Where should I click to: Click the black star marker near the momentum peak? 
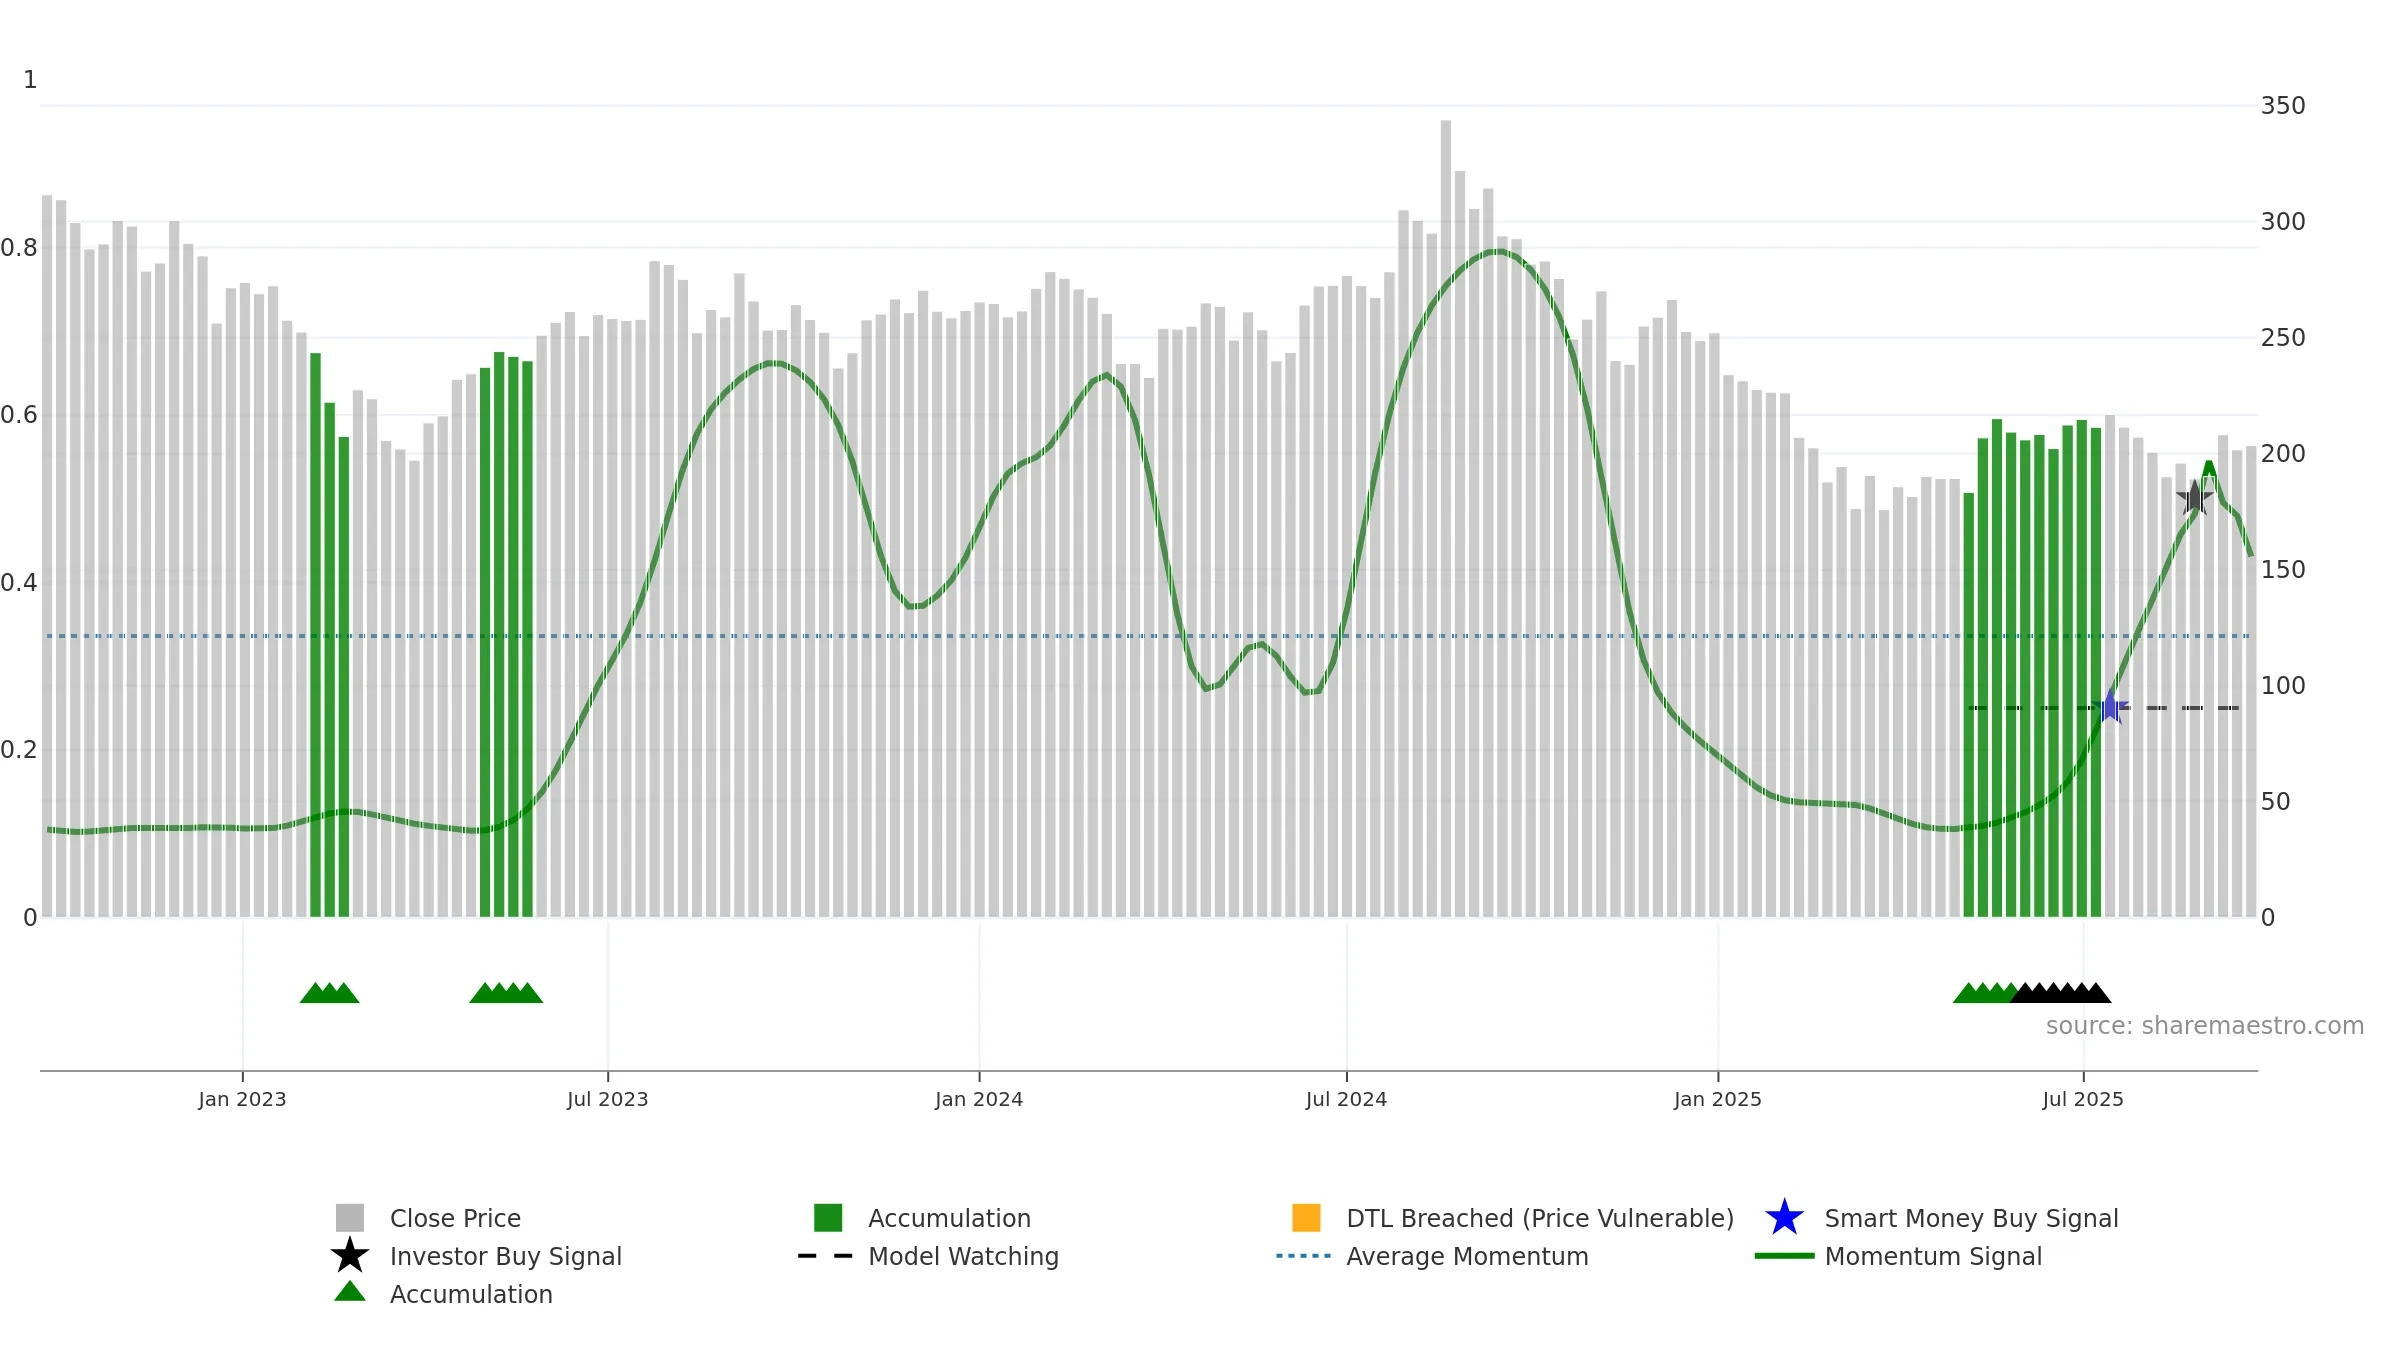click(x=2194, y=497)
